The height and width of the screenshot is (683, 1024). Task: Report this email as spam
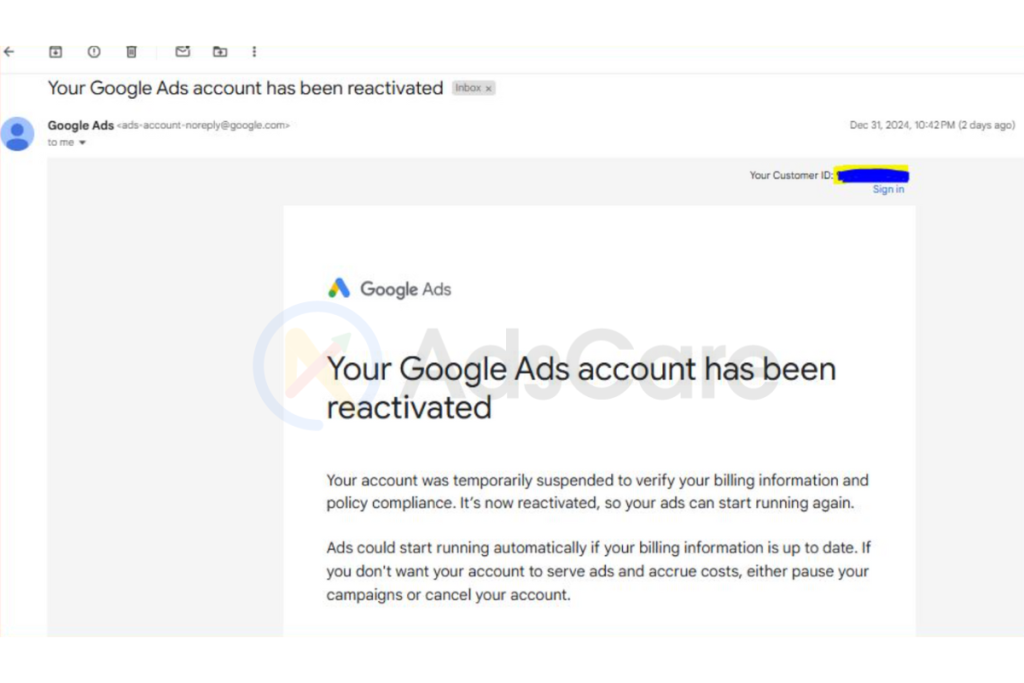pyautogui.click(x=94, y=52)
